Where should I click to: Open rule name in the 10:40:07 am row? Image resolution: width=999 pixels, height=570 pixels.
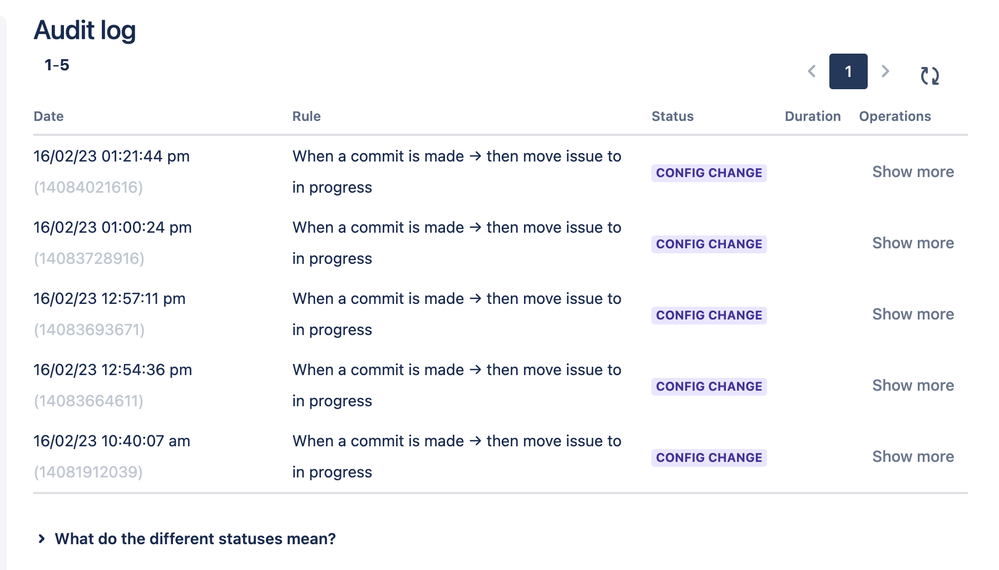[x=456, y=457]
